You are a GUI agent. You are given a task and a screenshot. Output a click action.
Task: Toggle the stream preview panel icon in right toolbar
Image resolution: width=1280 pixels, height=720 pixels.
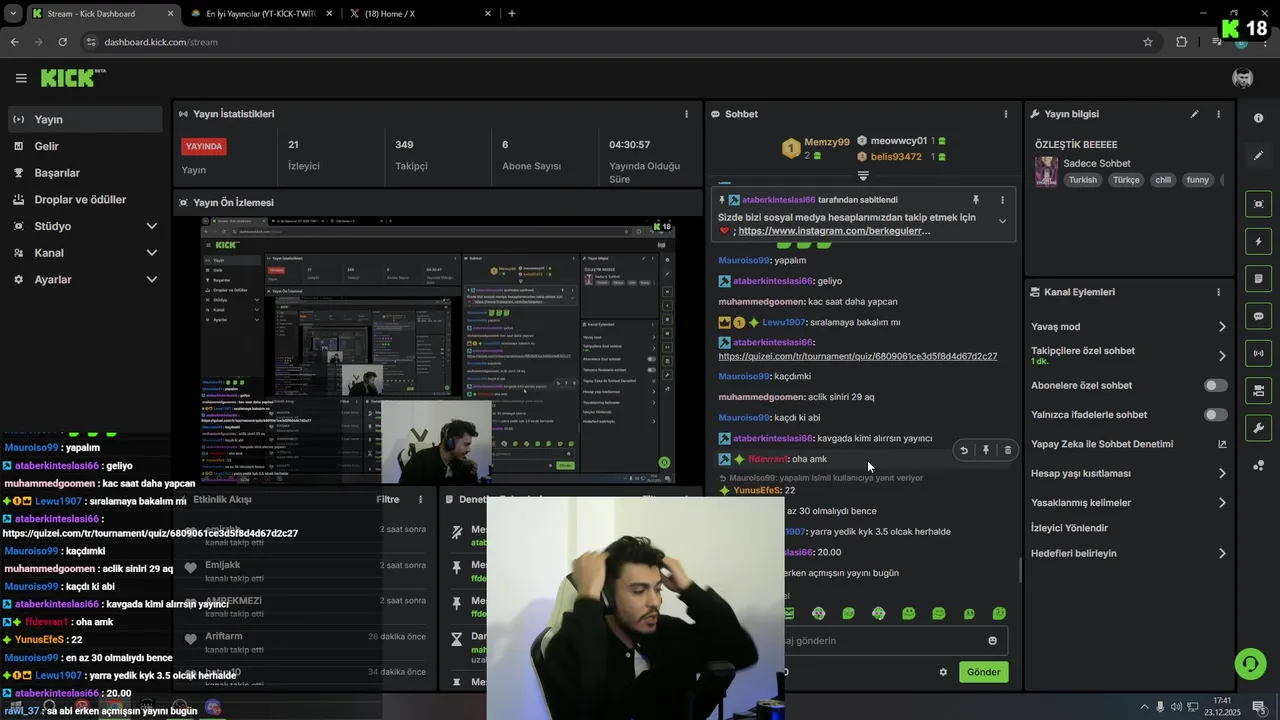pos(1258,204)
